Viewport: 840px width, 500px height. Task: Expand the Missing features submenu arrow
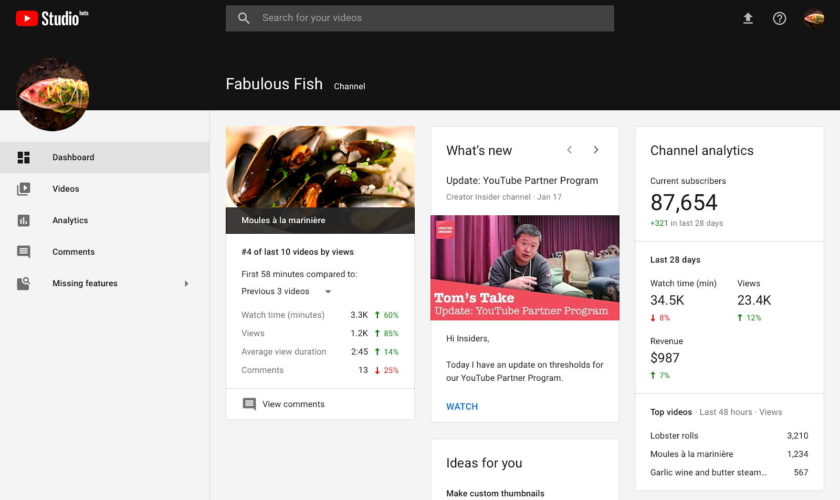(x=186, y=284)
